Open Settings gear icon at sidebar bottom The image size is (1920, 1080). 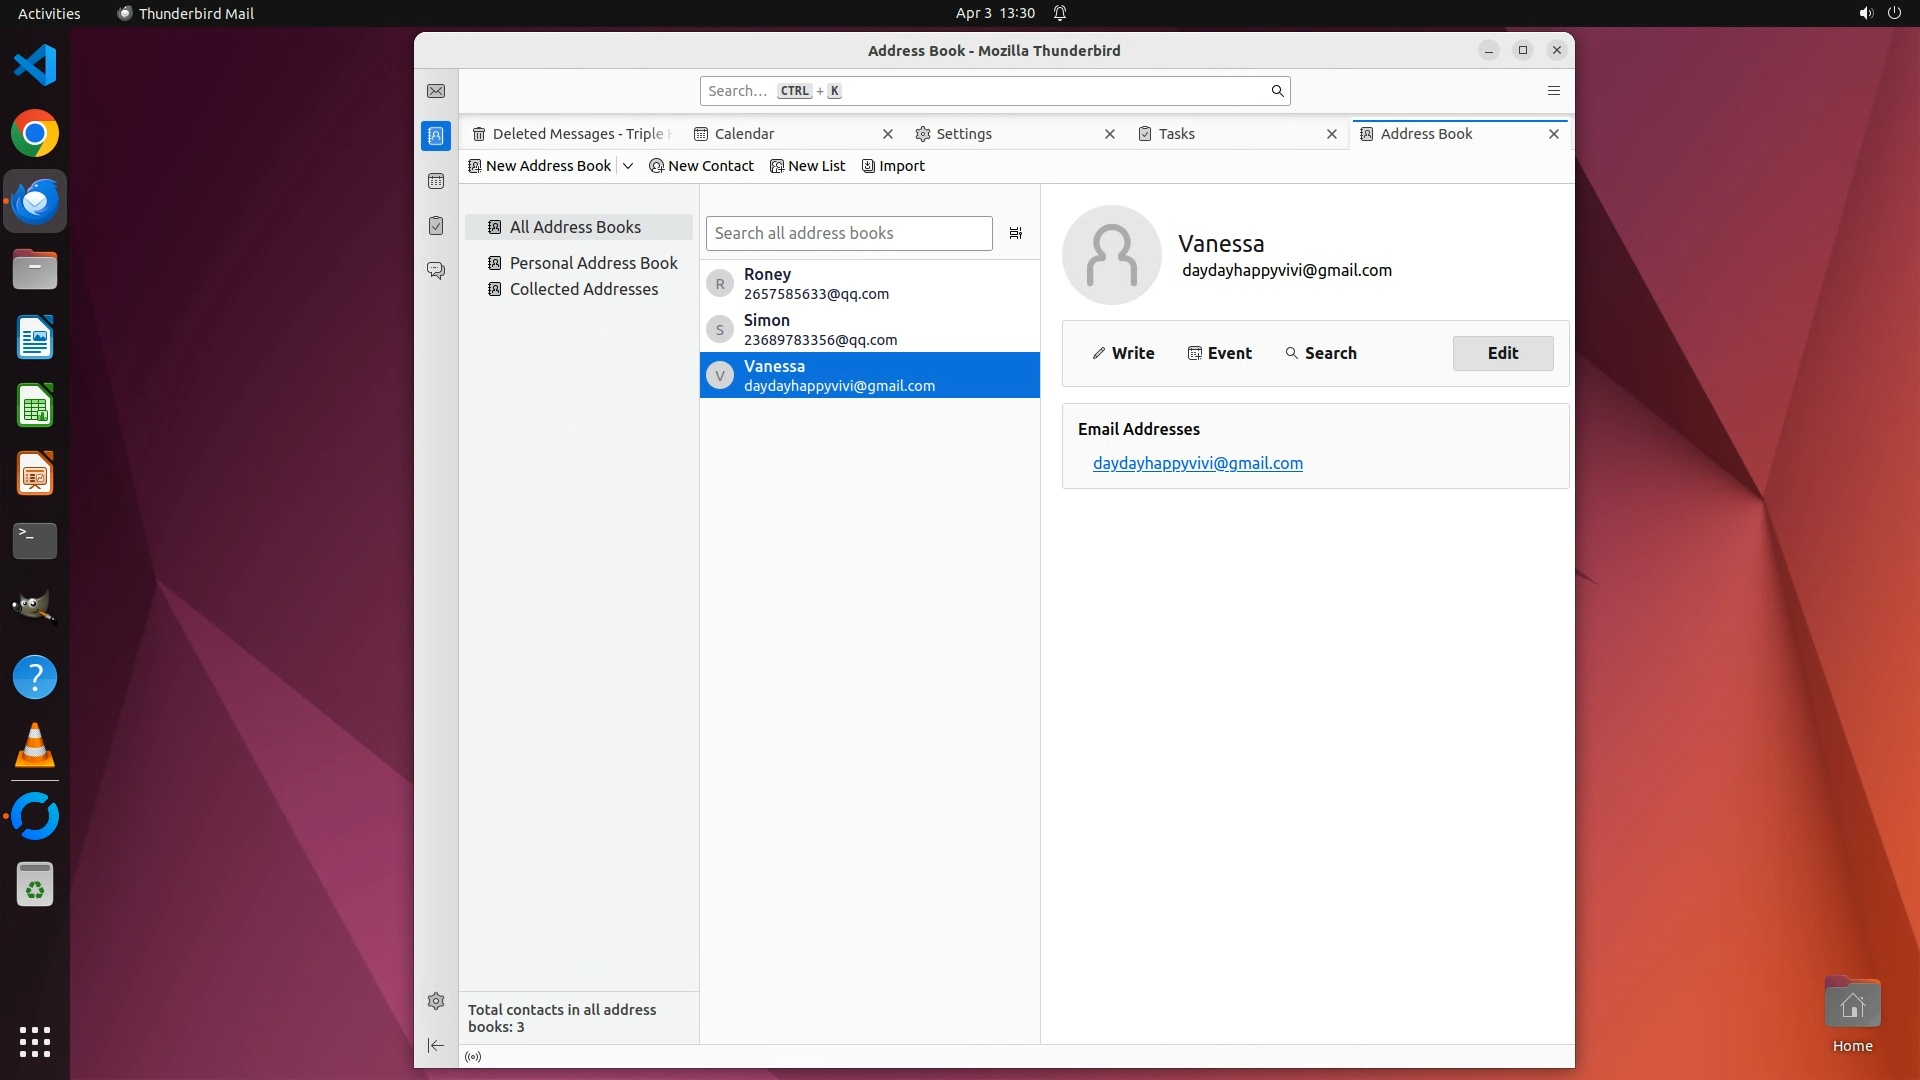tap(436, 1001)
